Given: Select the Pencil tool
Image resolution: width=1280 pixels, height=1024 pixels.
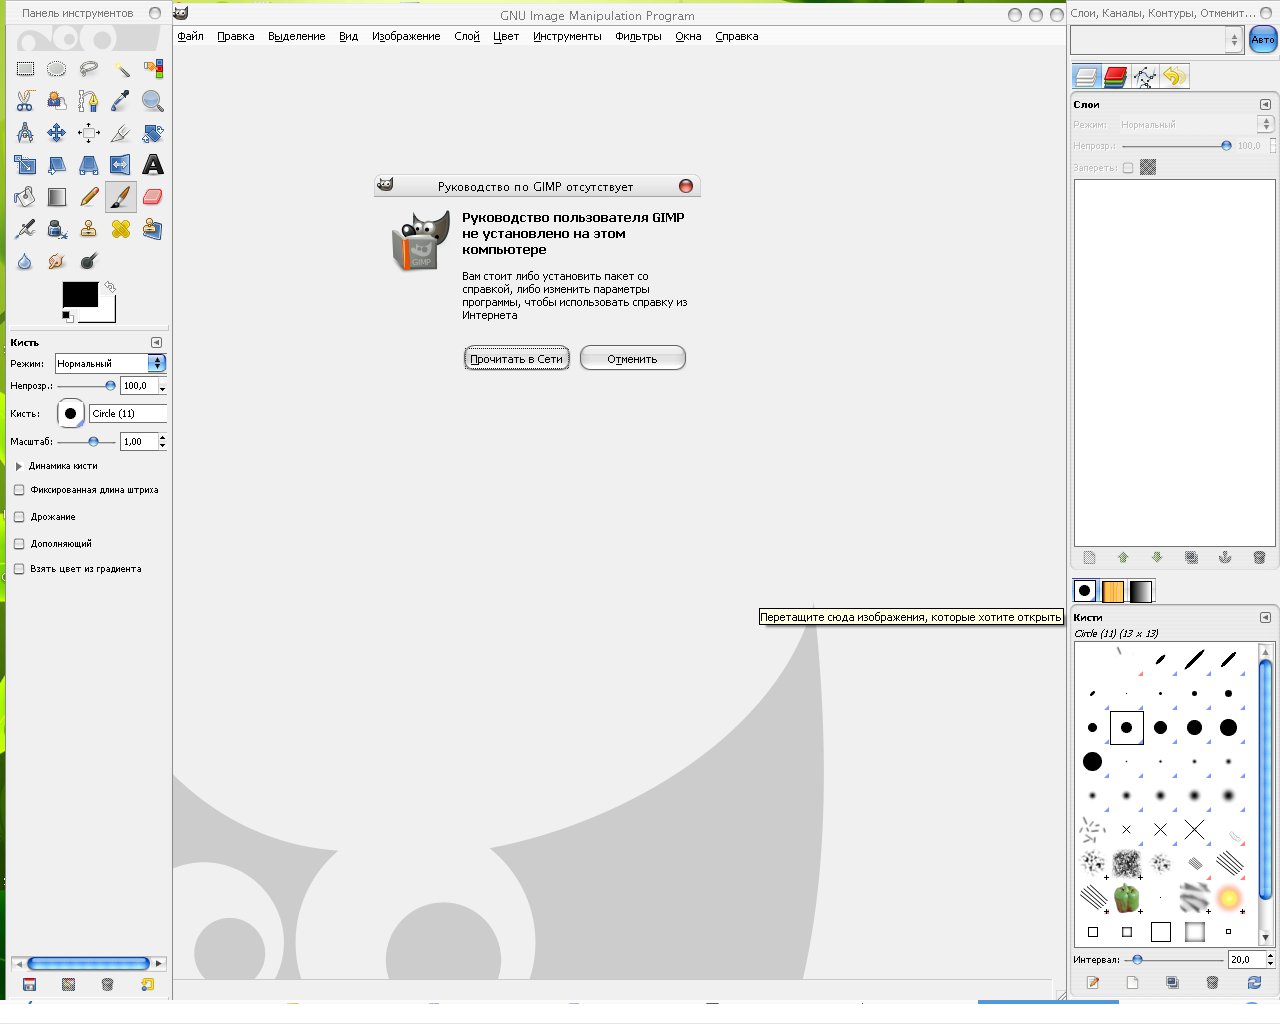Looking at the screenshot, I should click(89, 197).
